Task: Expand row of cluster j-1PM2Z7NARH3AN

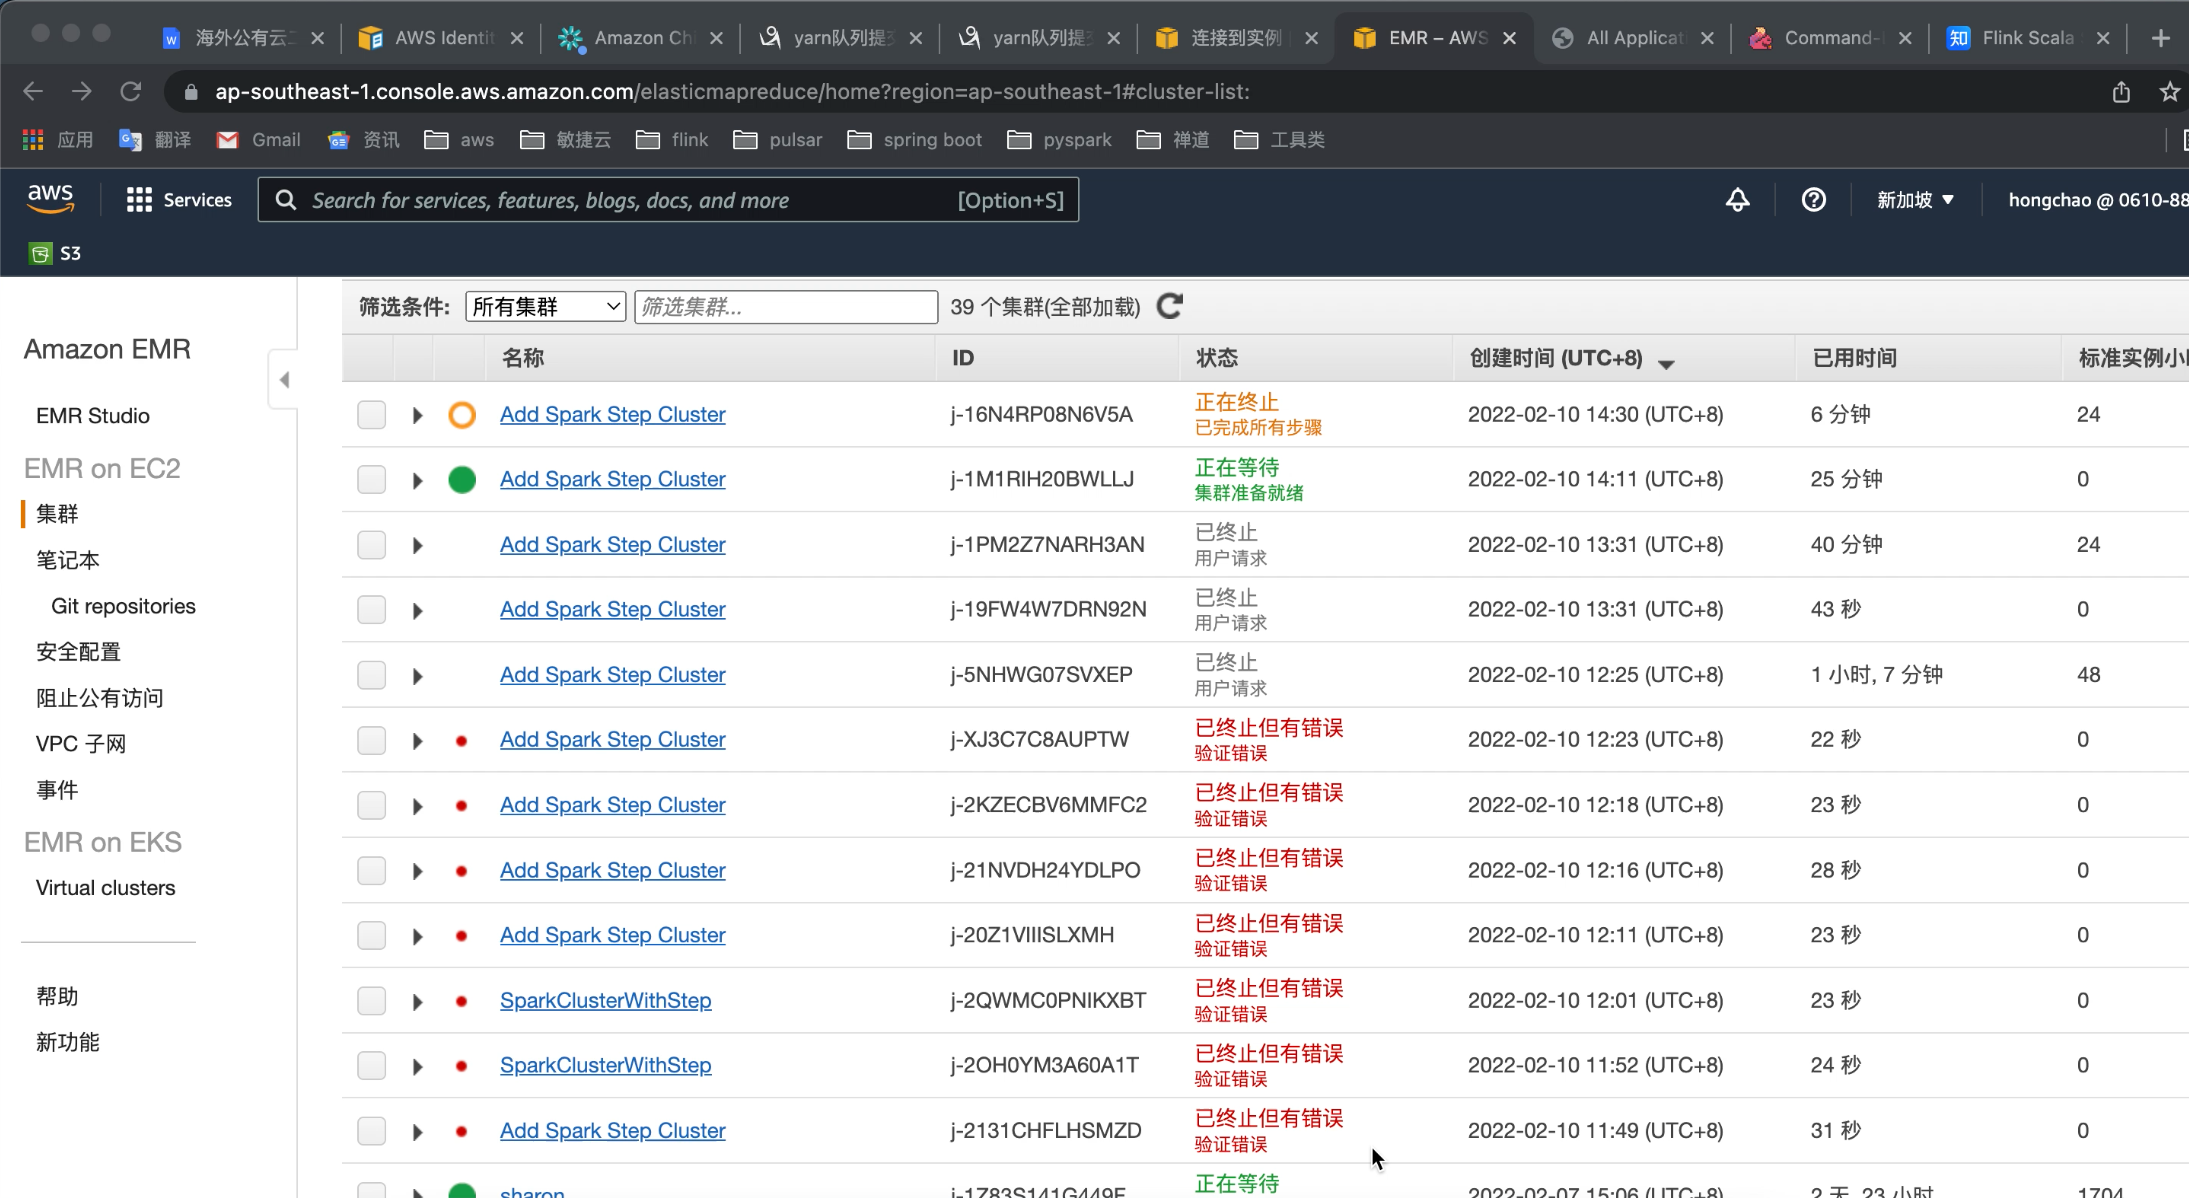Action: pyautogui.click(x=417, y=545)
